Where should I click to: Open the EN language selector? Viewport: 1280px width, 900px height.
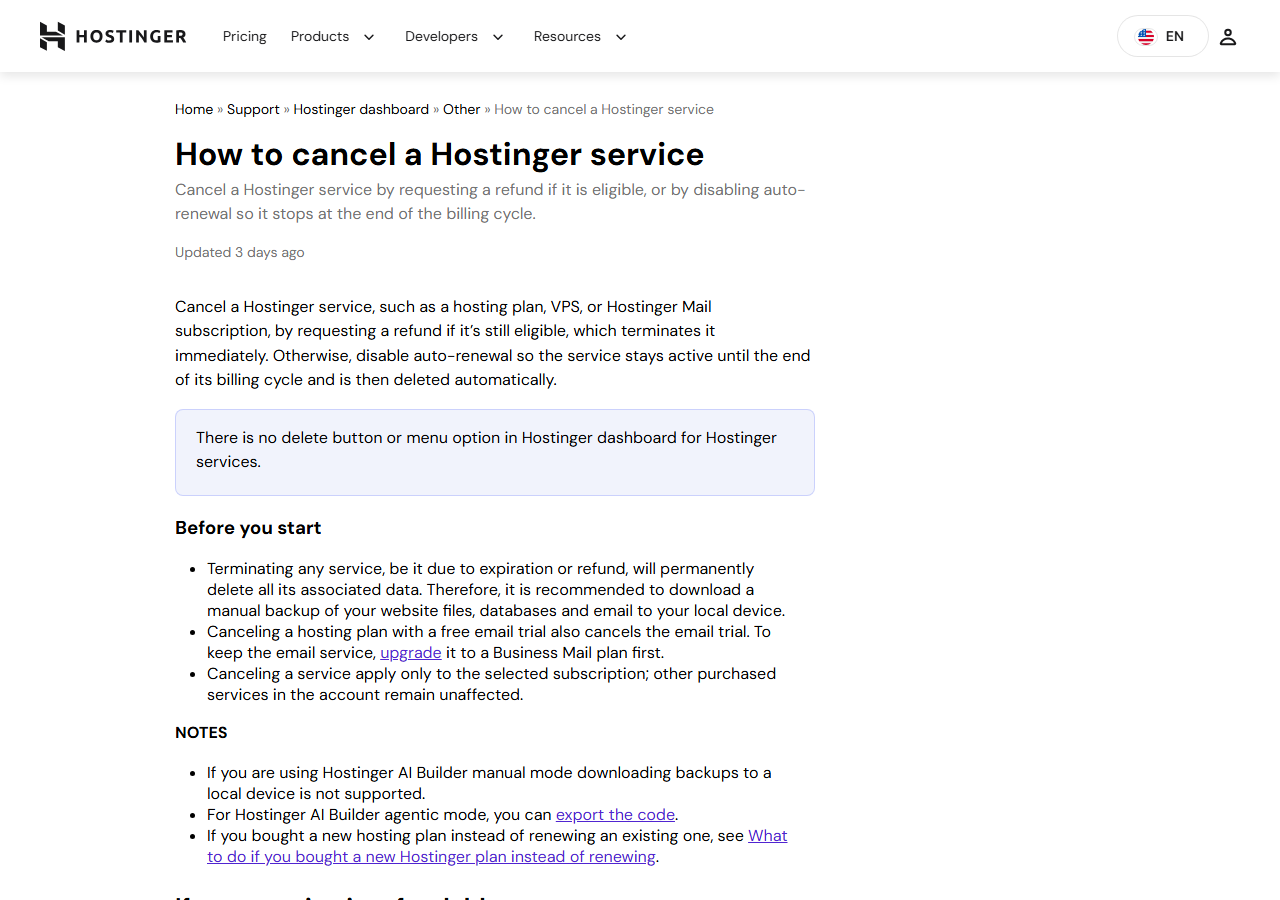(1163, 36)
